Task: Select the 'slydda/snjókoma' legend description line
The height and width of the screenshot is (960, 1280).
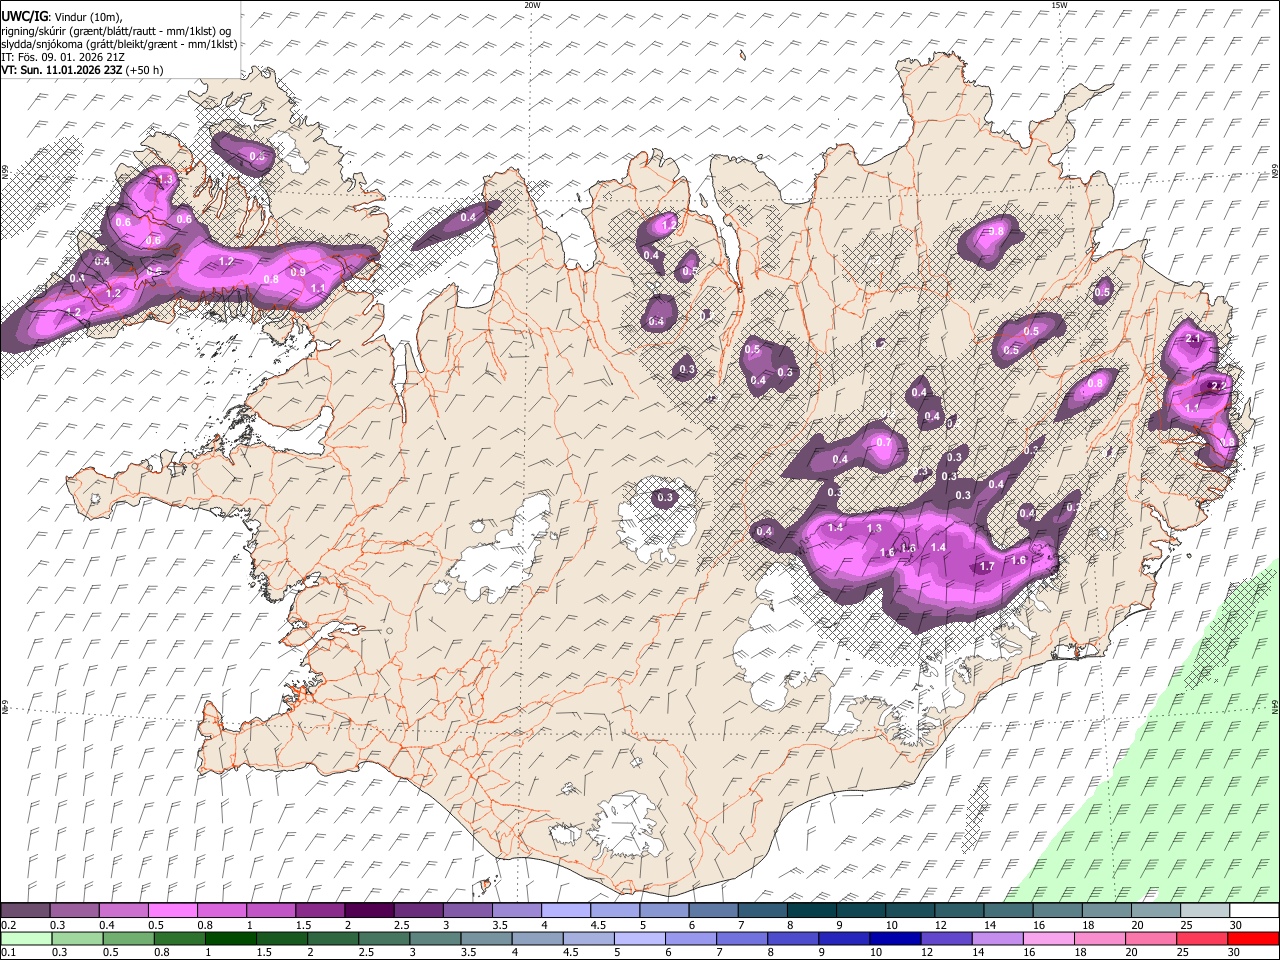Action: (x=120, y=44)
